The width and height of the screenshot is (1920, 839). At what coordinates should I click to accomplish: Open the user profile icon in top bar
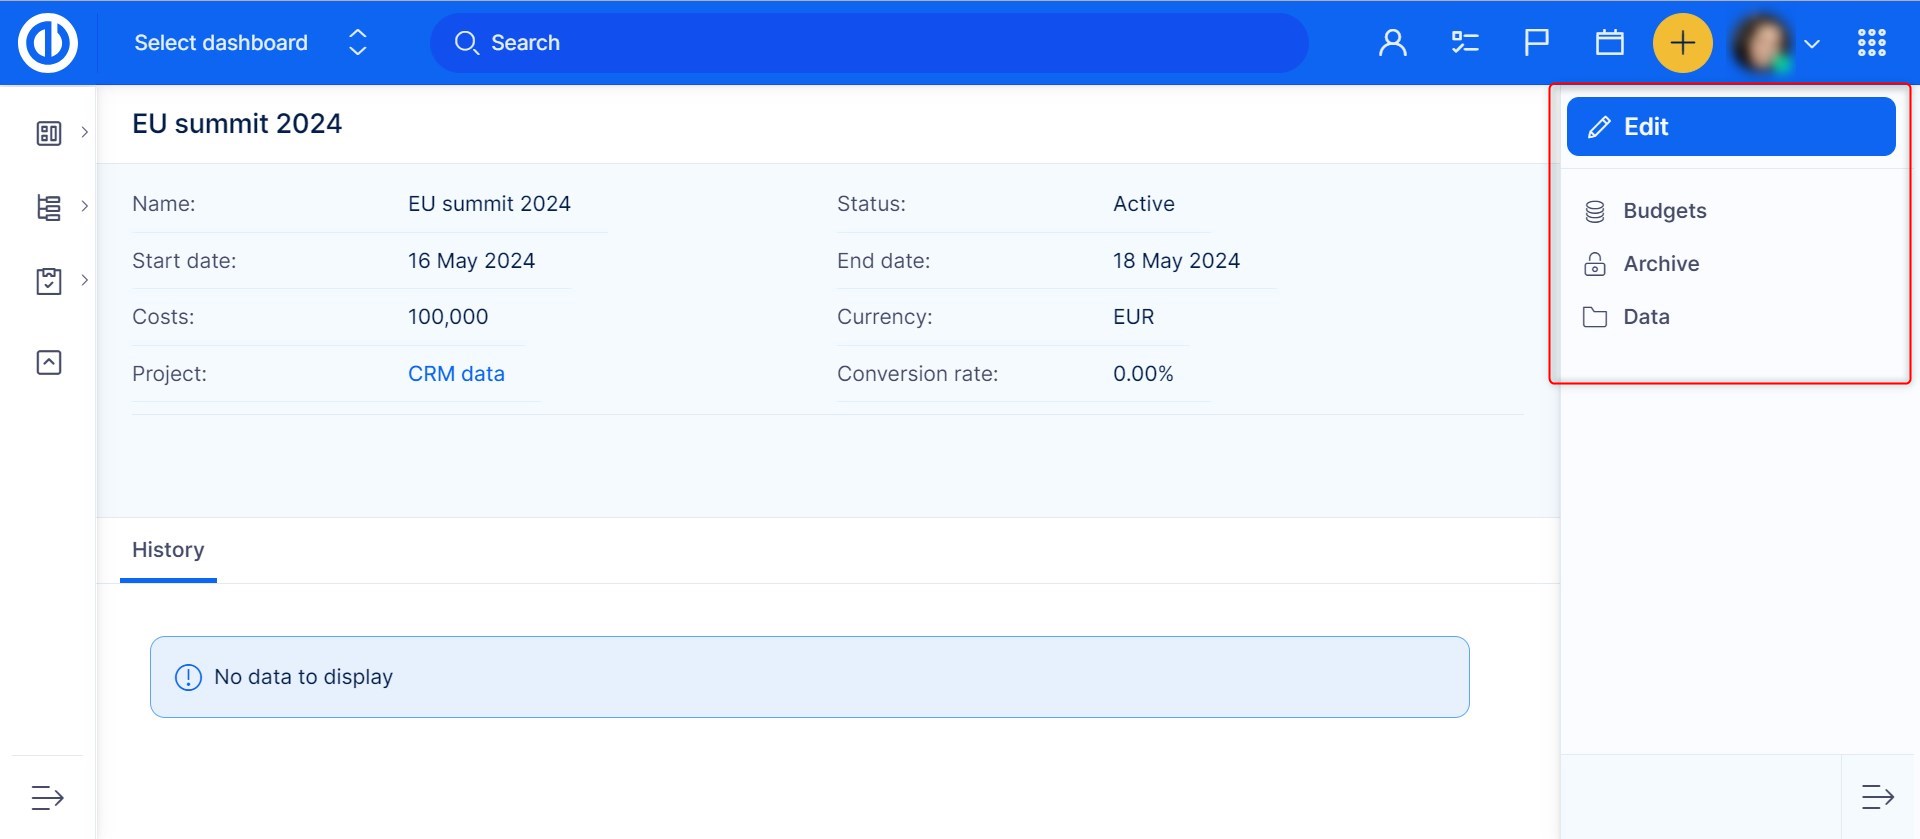coord(1392,43)
